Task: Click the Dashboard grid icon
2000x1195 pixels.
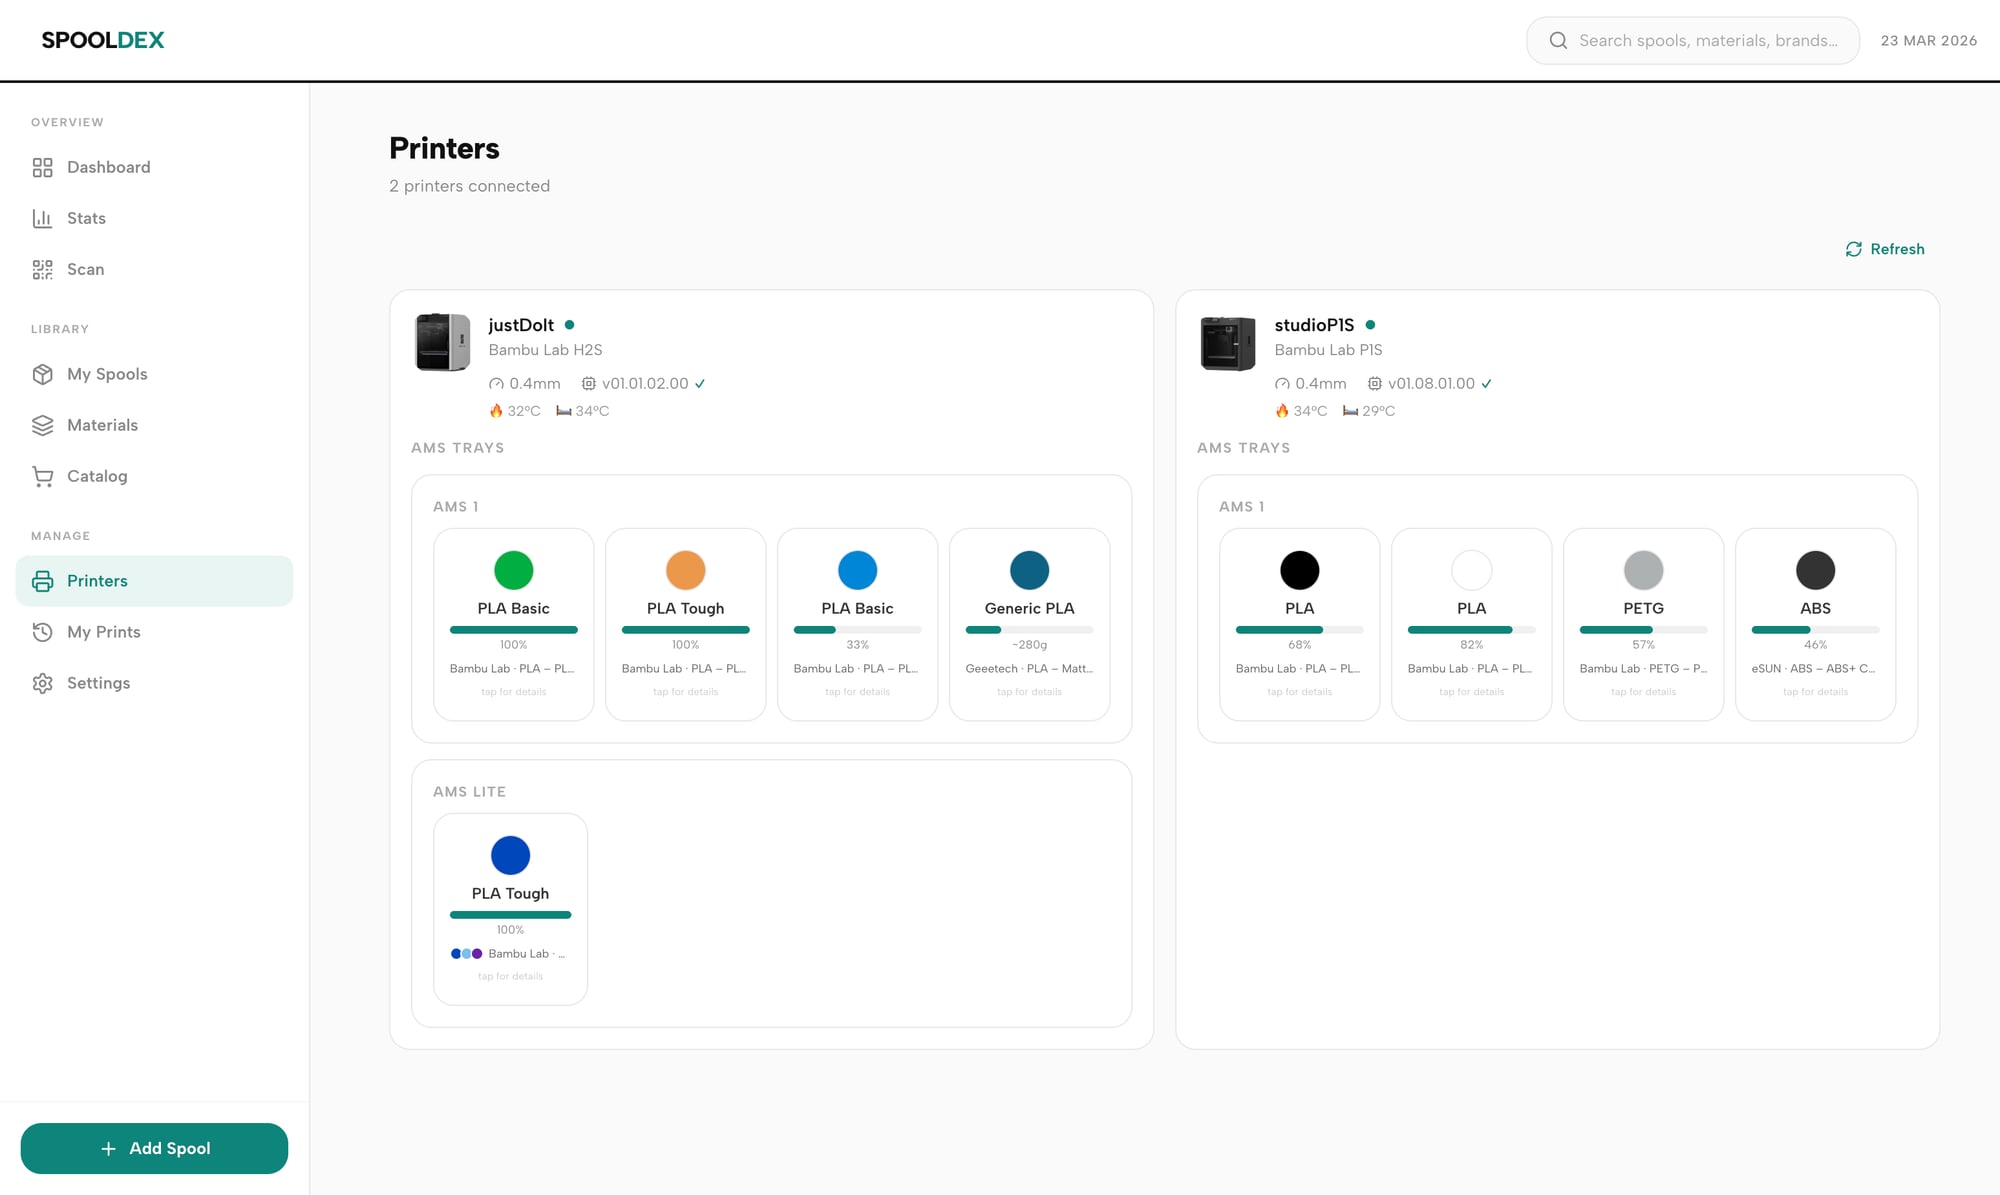Action: (x=42, y=167)
